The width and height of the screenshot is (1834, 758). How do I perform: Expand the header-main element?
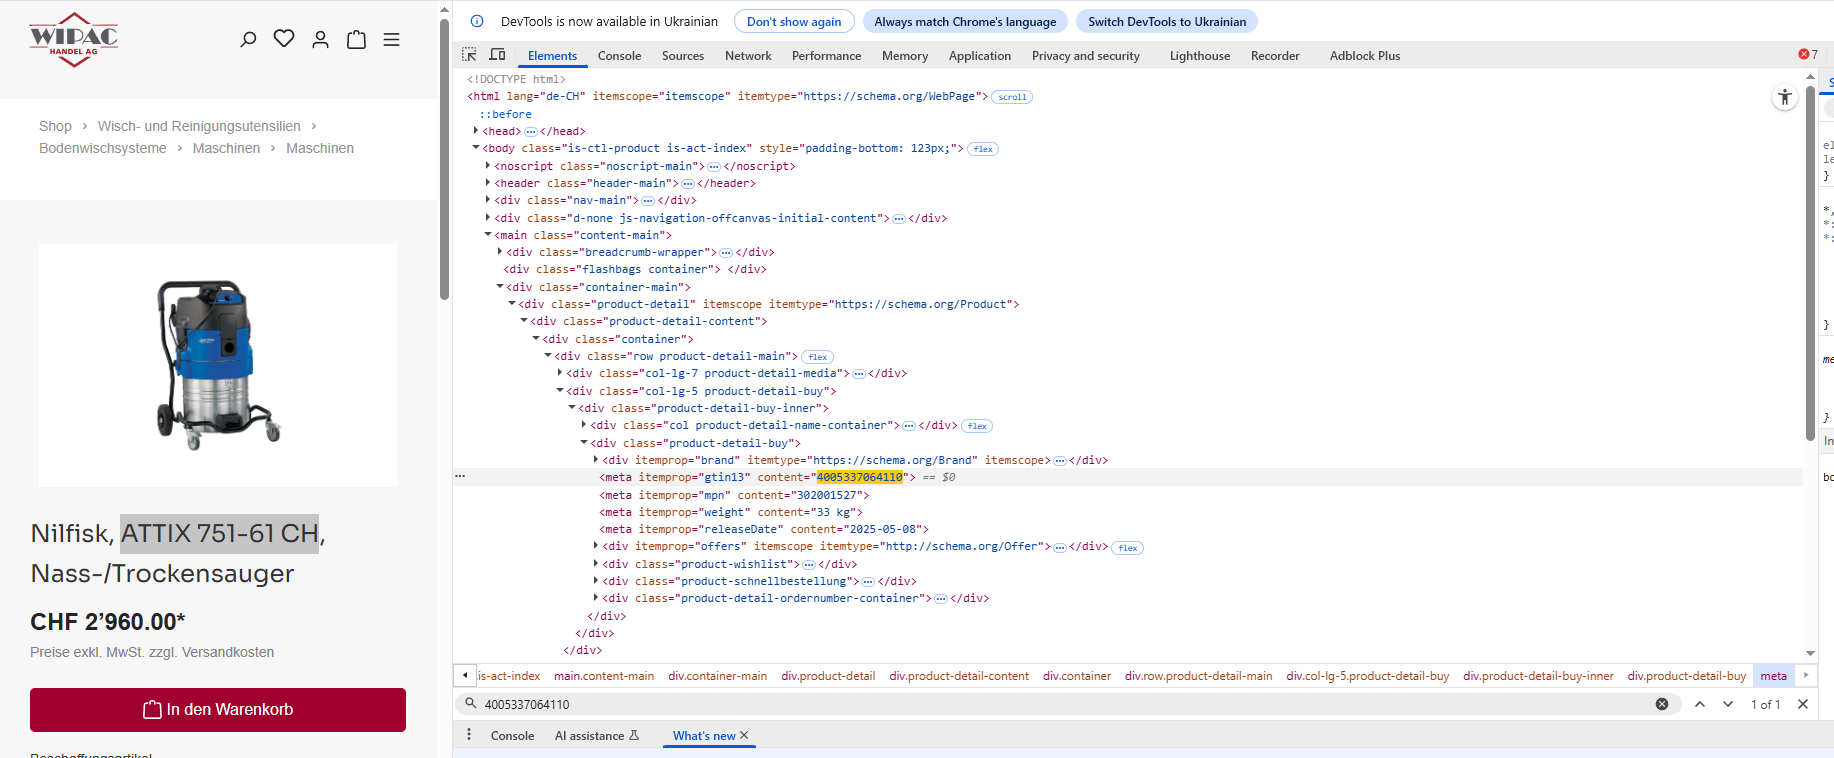[x=488, y=183]
